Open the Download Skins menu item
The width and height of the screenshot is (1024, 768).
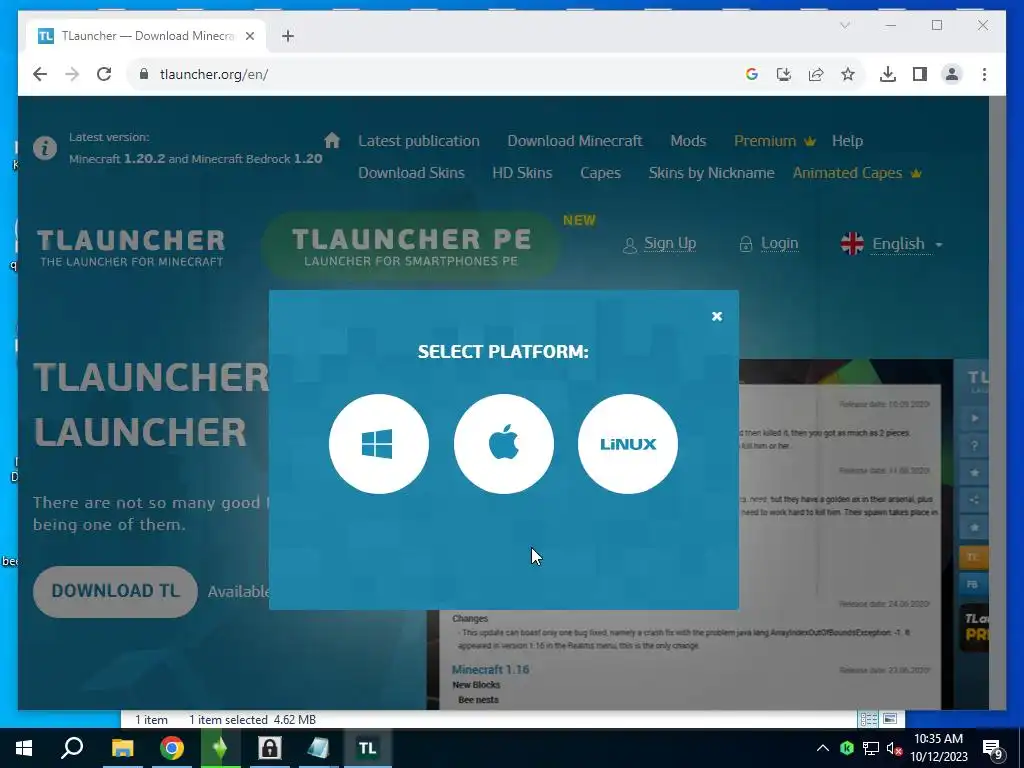click(411, 173)
